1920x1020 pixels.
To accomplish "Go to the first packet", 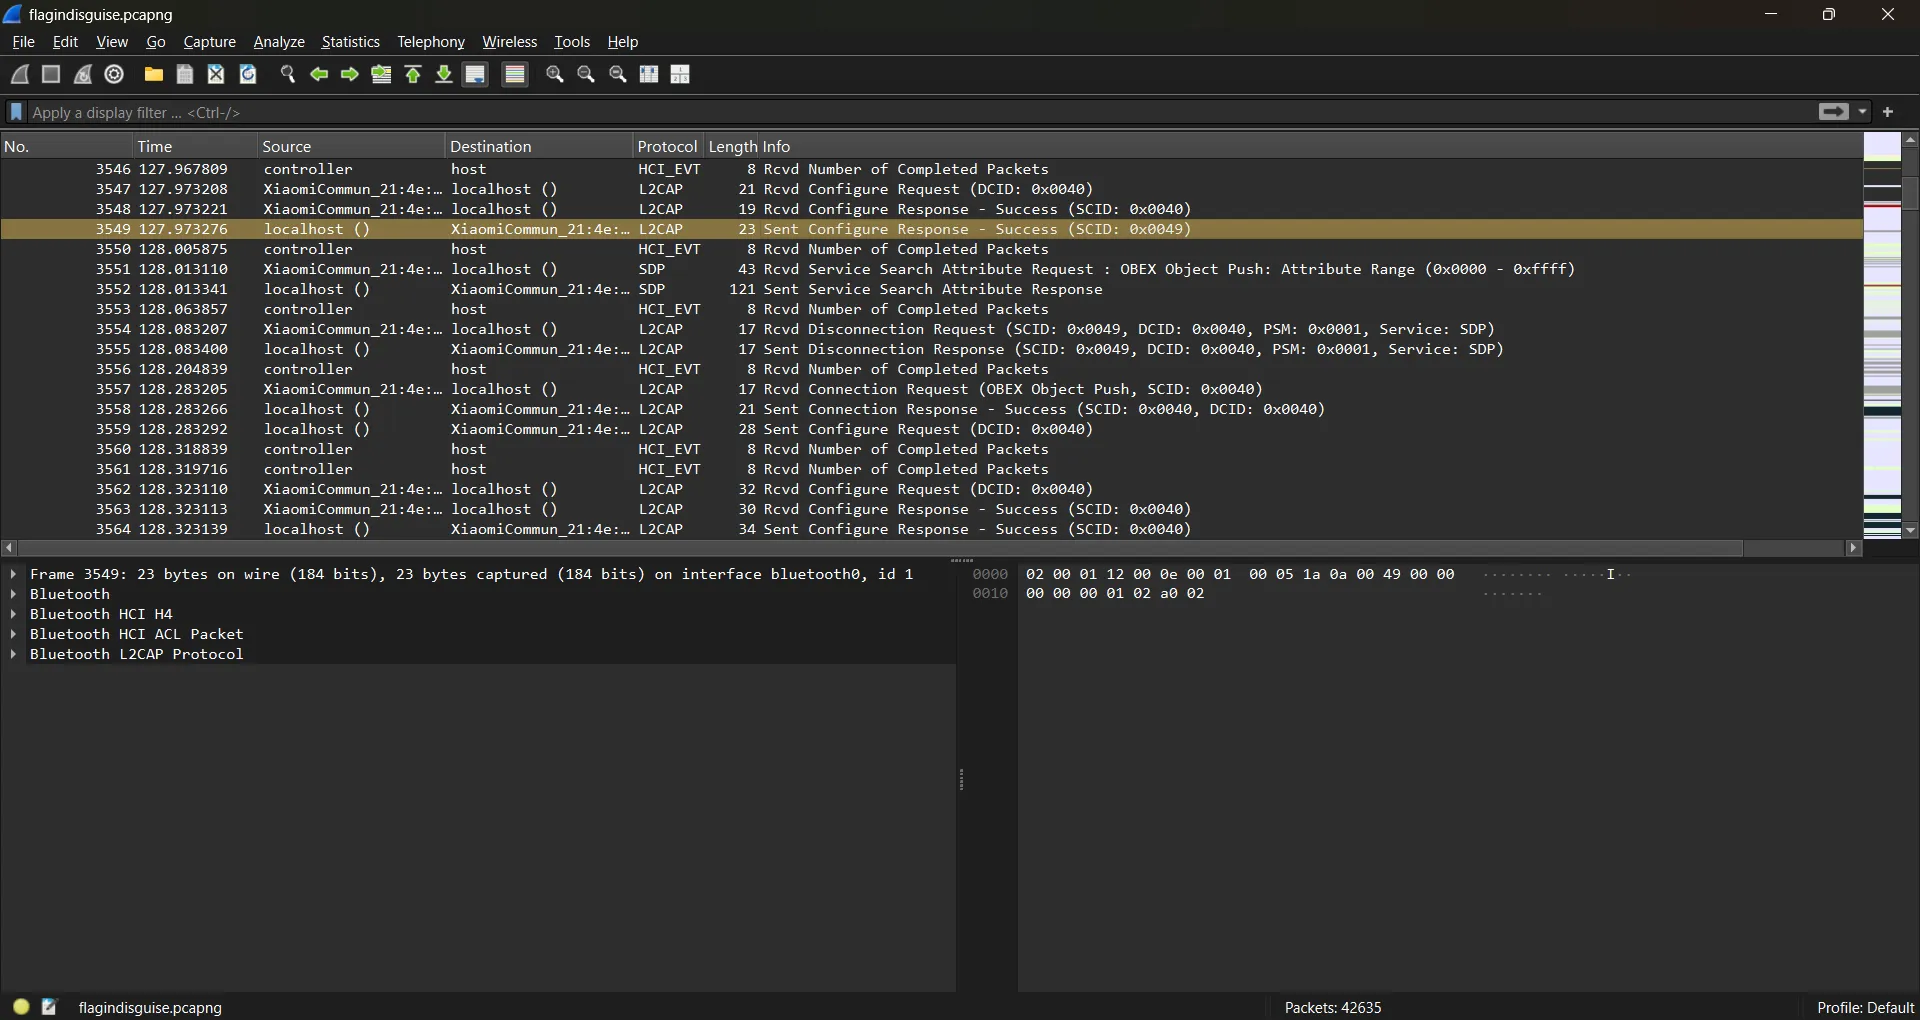I will (413, 74).
